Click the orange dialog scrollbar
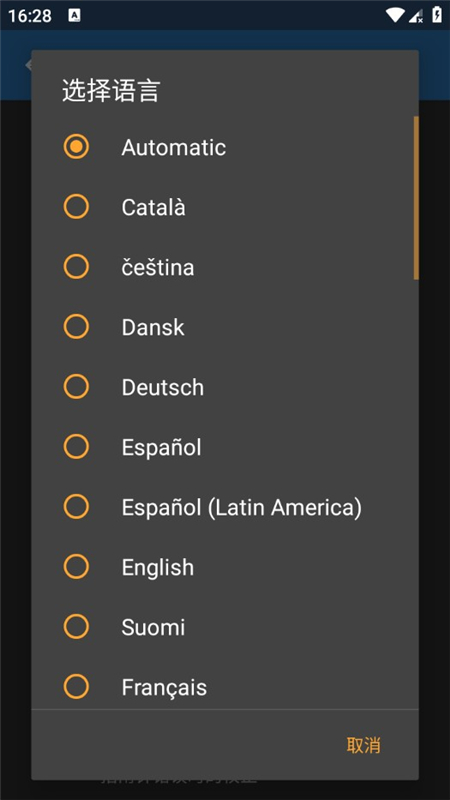 pos(416,198)
